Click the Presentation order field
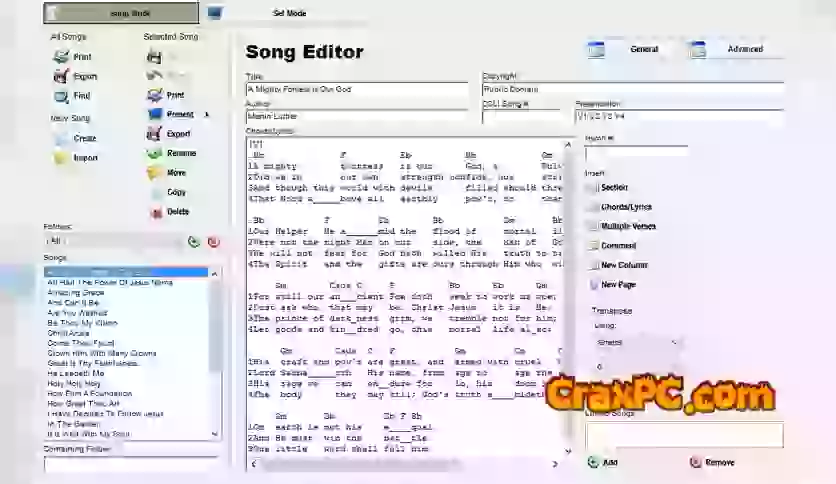This screenshot has height=484, width=836. 680,116
